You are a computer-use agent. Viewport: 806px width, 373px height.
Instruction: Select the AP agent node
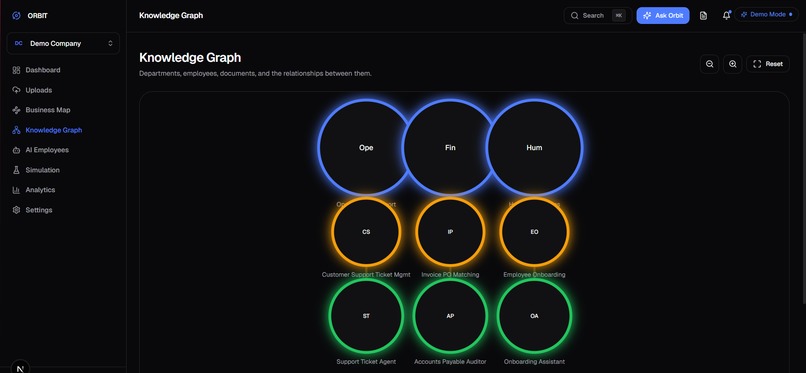[450, 316]
